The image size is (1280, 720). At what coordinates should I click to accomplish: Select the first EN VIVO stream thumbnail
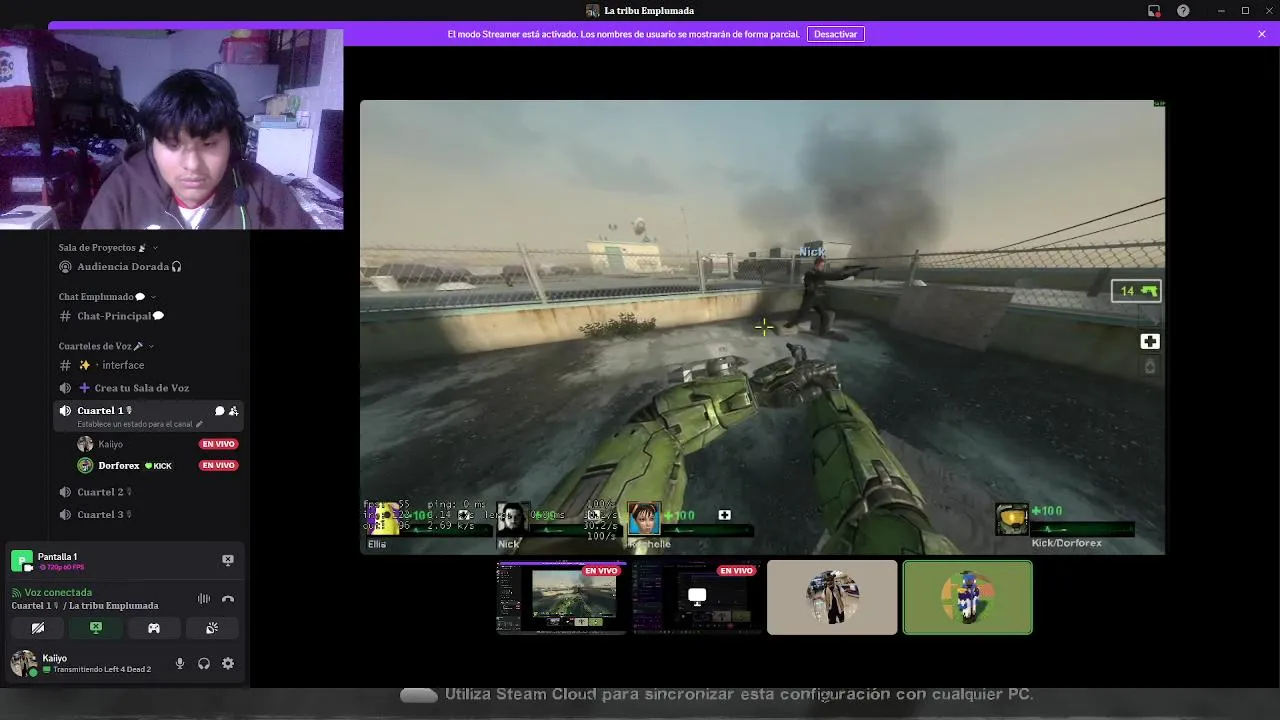click(x=562, y=598)
